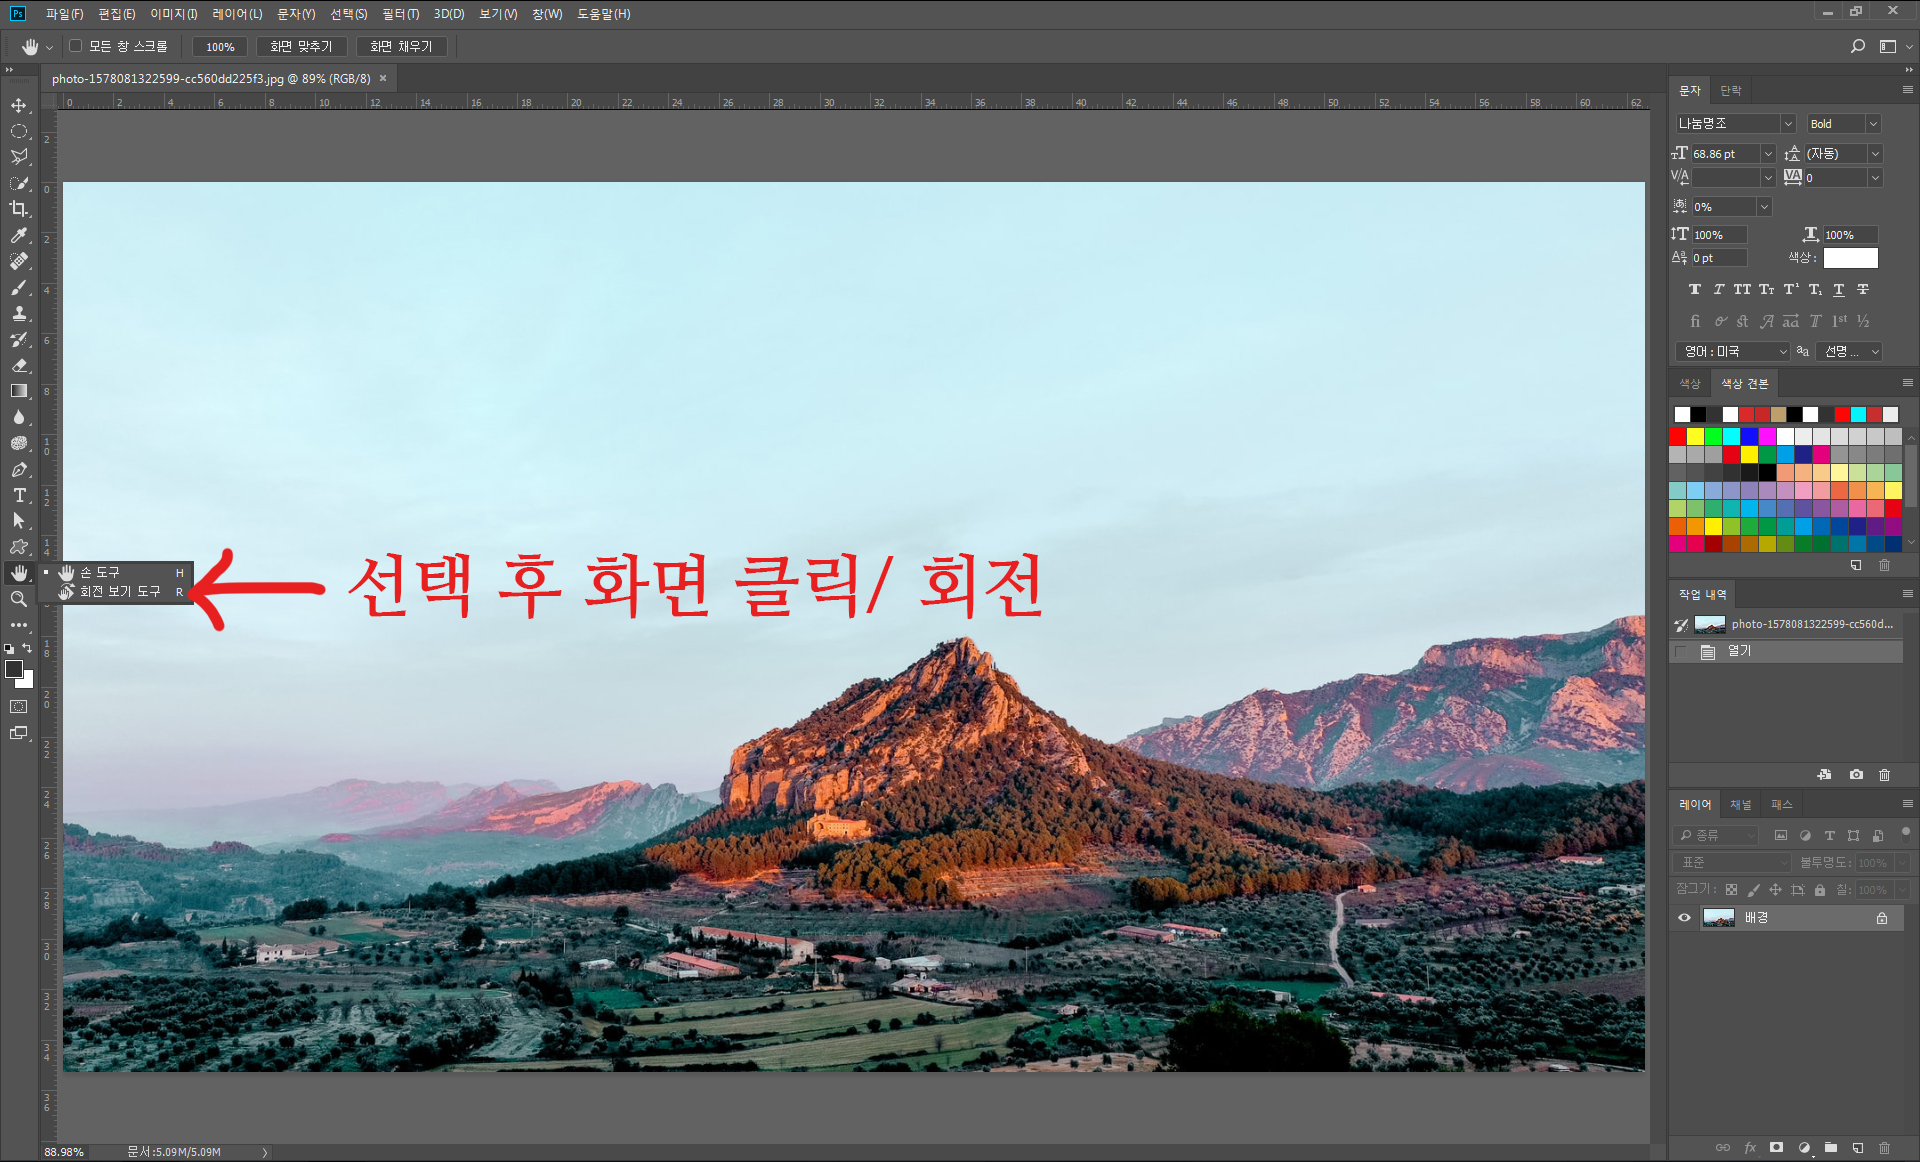The height and width of the screenshot is (1162, 1920).
Task: Select the Brush tool
Action: tap(19, 287)
